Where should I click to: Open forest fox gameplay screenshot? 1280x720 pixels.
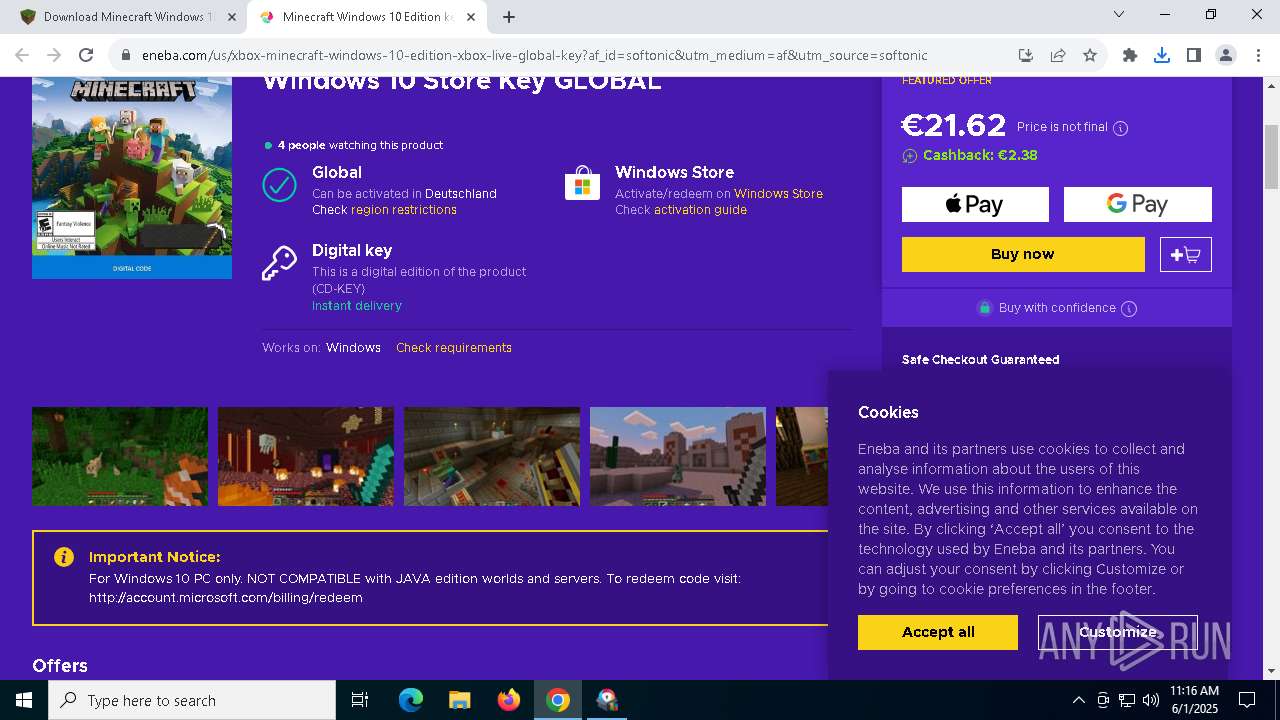pos(120,456)
